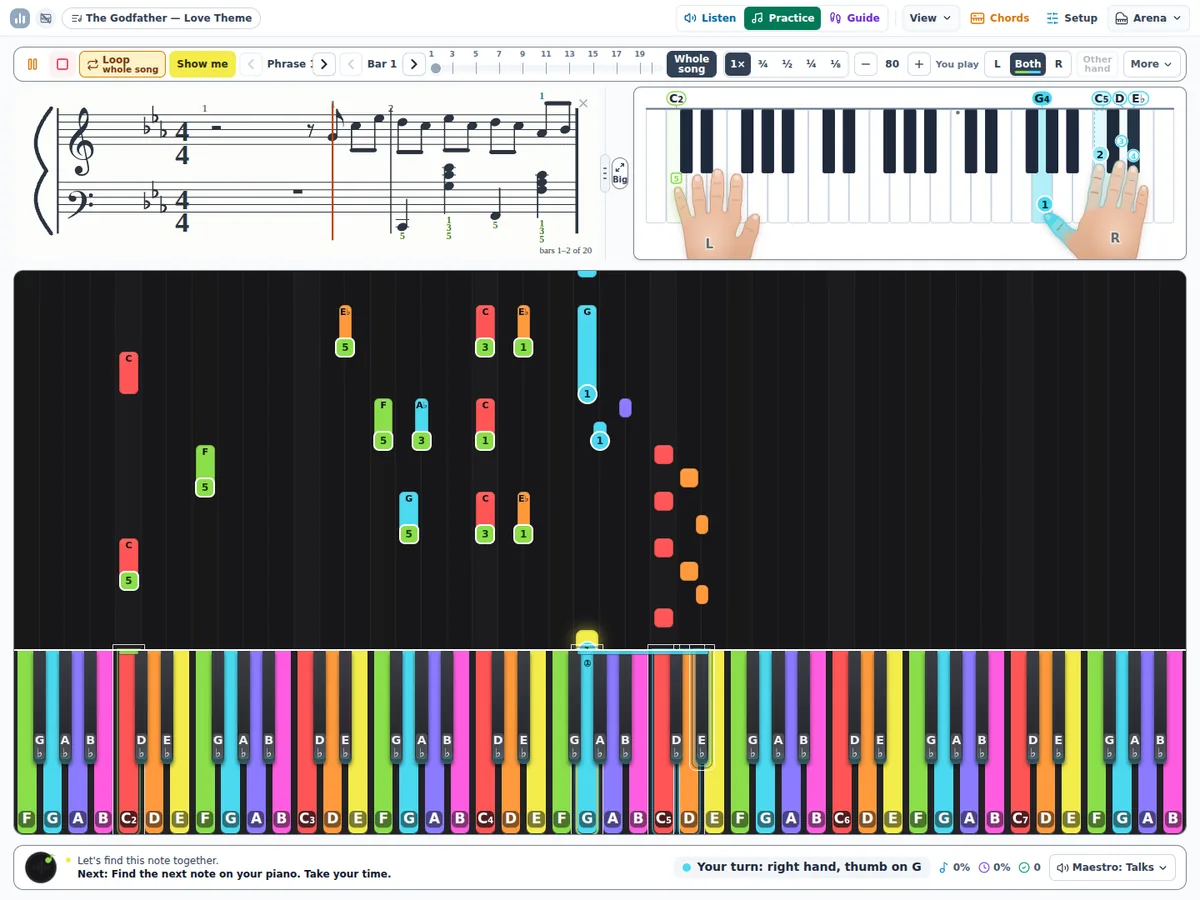Image resolution: width=1200 pixels, height=900 pixels.
Task: Open the View dropdown
Action: [931, 18]
